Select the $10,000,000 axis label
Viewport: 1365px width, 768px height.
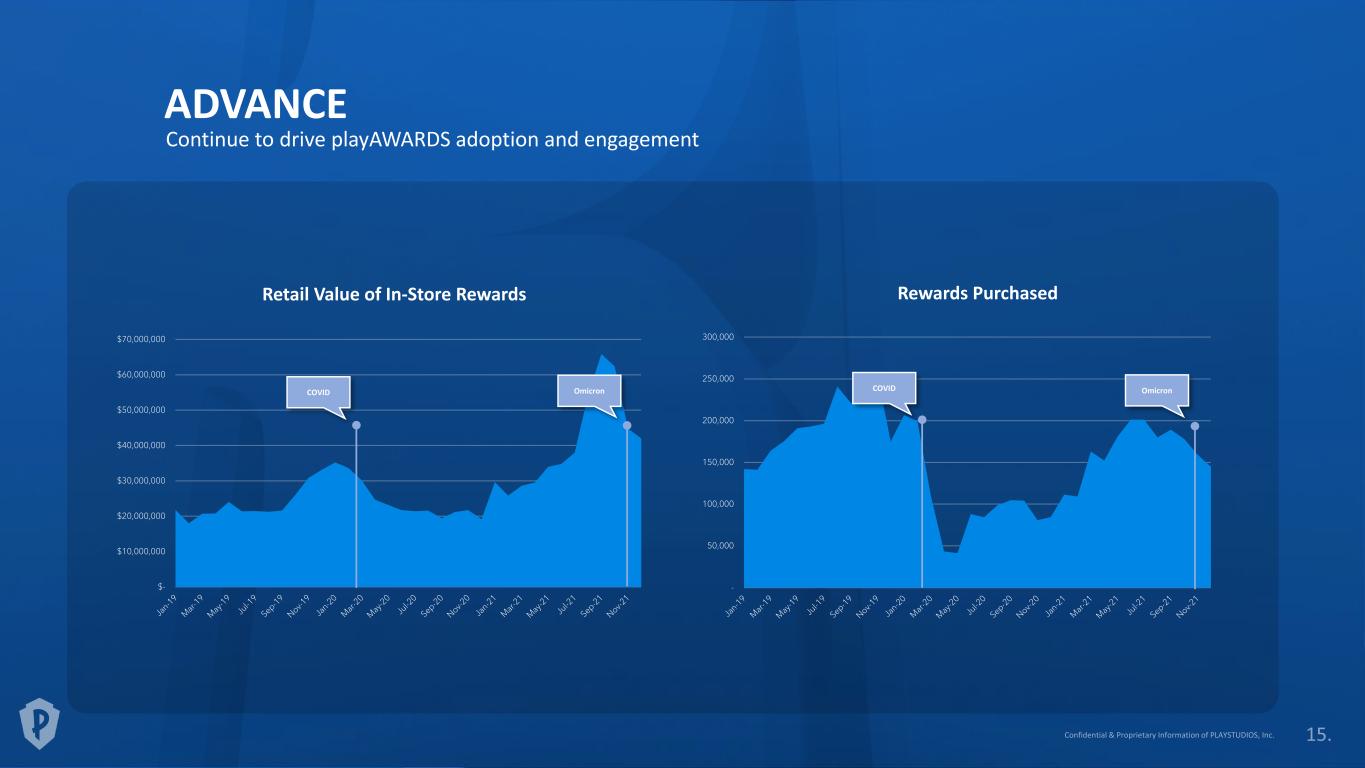pyautogui.click(x=141, y=551)
